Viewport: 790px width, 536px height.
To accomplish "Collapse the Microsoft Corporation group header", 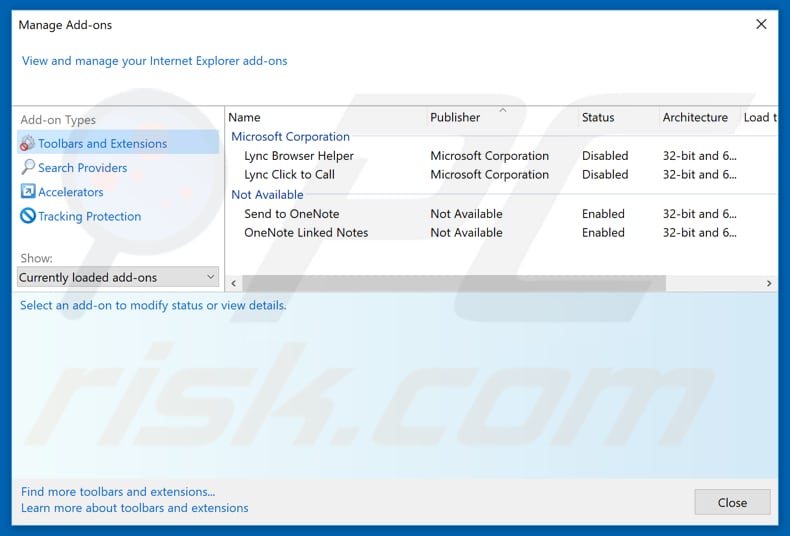I will [x=290, y=137].
